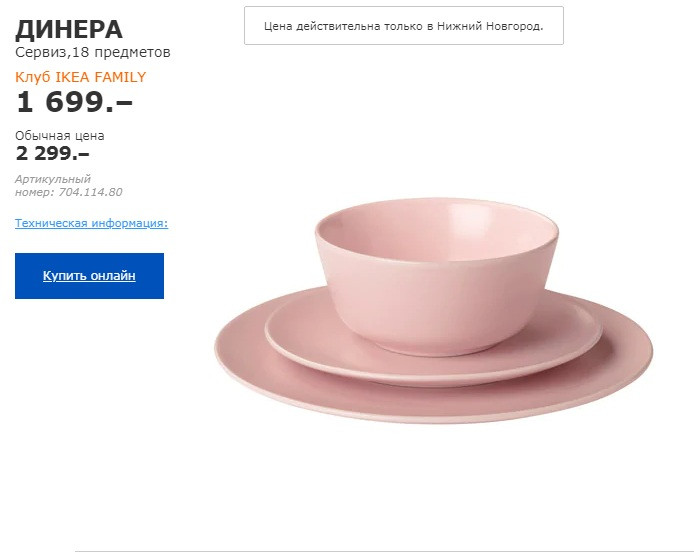The height and width of the screenshot is (553, 694).
Task: Click the word "Цена" in the notice box
Action: [x=278, y=26]
